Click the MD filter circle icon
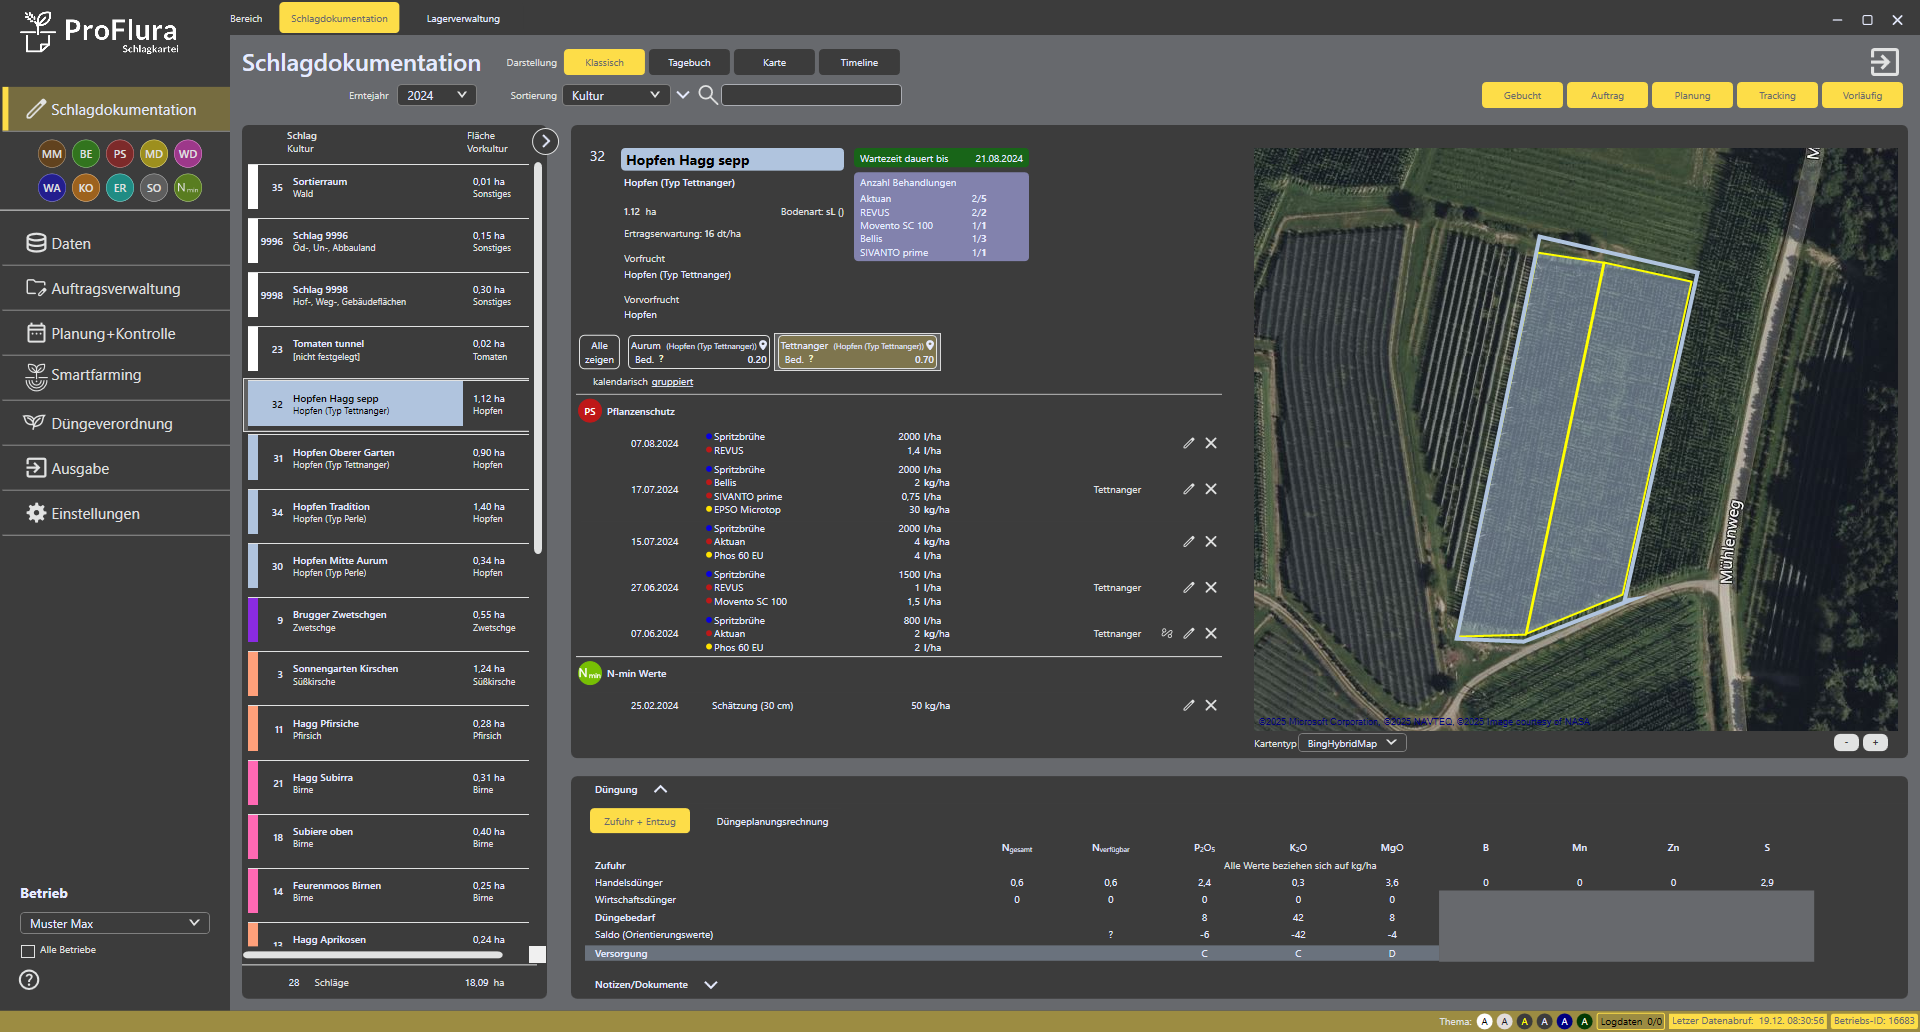1920x1032 pixels. coord(154,154)
